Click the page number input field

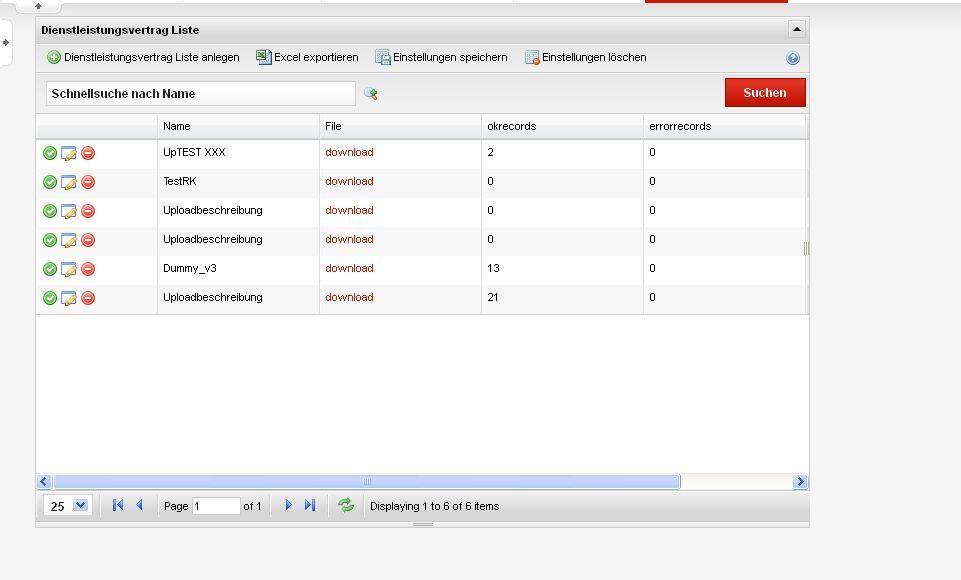click(216, 506)
